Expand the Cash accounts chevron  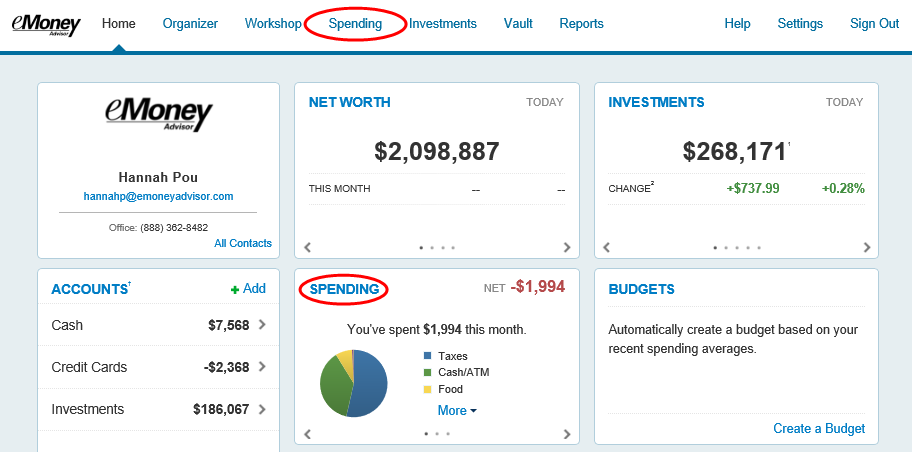coord(262,325)
